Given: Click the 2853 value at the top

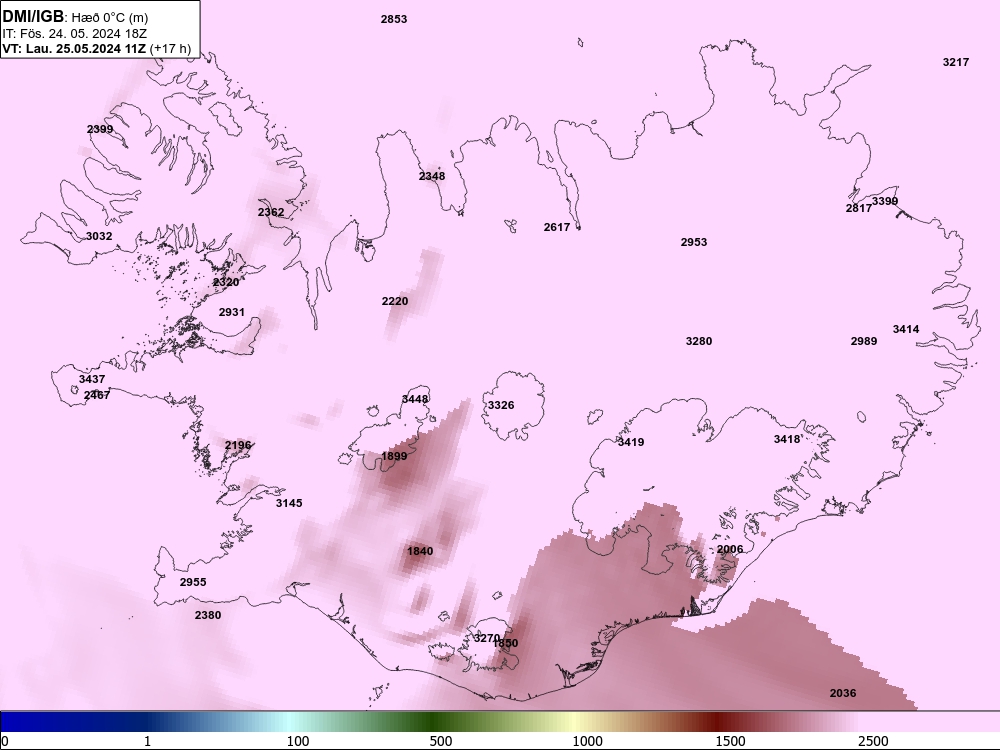Looking at the screenshot, I should click(x=393, y=19).
